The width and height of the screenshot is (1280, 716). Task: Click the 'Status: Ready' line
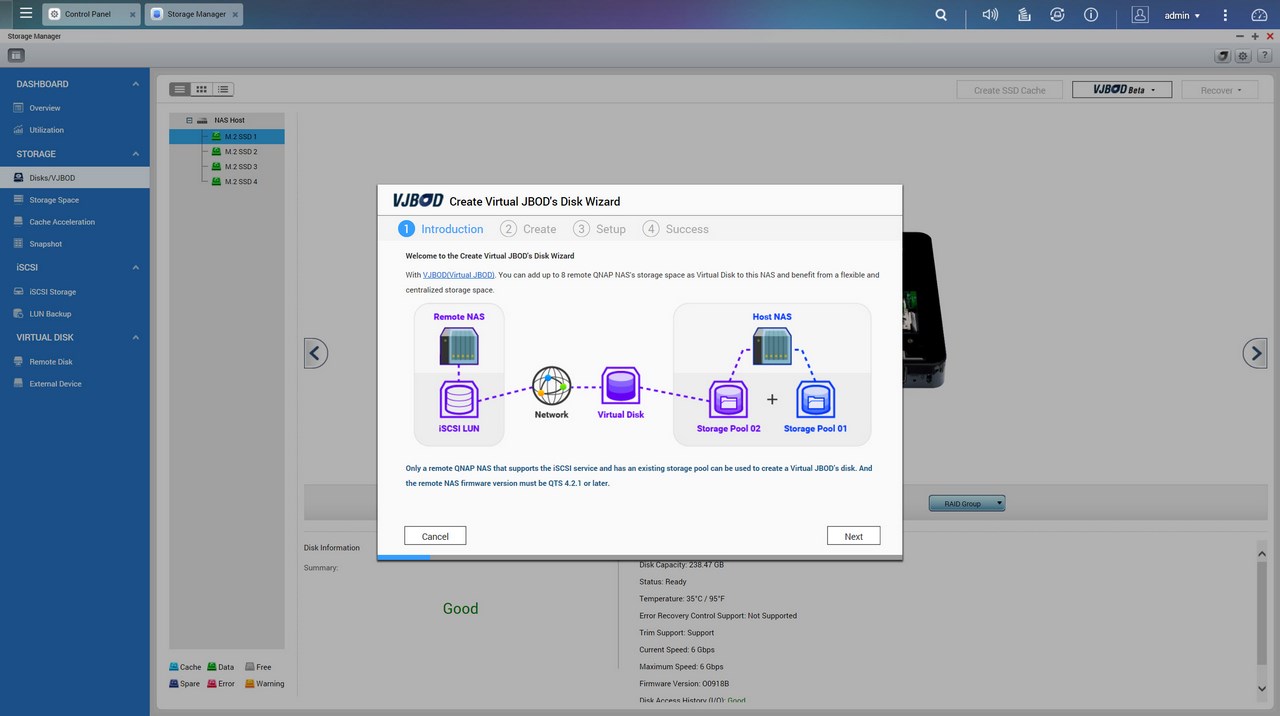click(x=663, y=582)
